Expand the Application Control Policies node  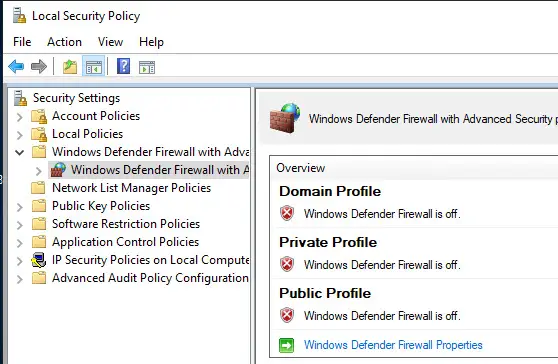tap(20, 243)
